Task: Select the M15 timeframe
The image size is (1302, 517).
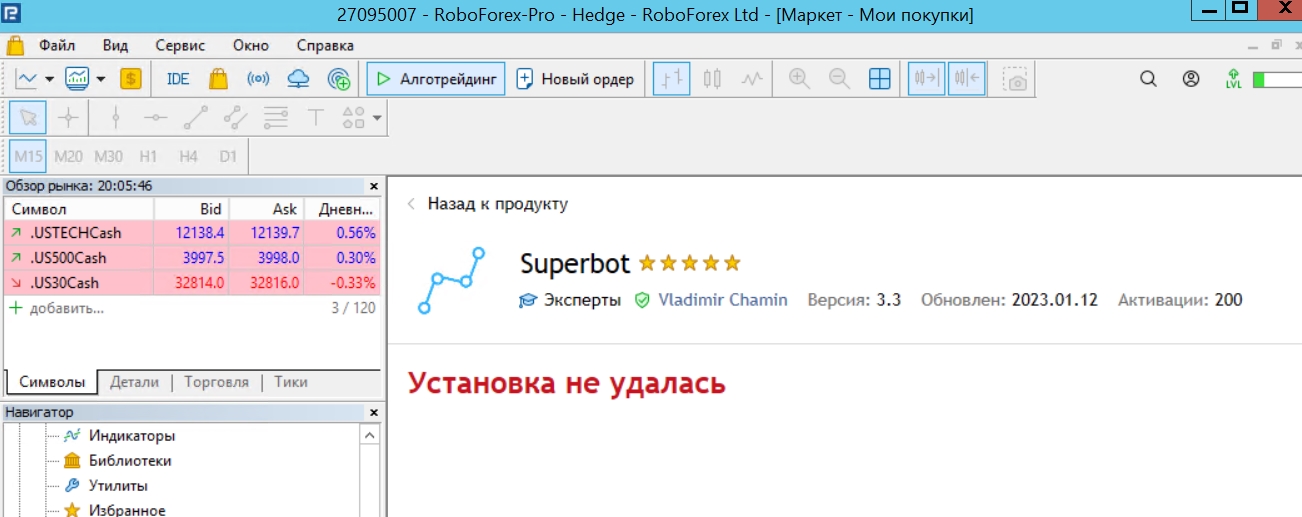Action: [28, 156]
